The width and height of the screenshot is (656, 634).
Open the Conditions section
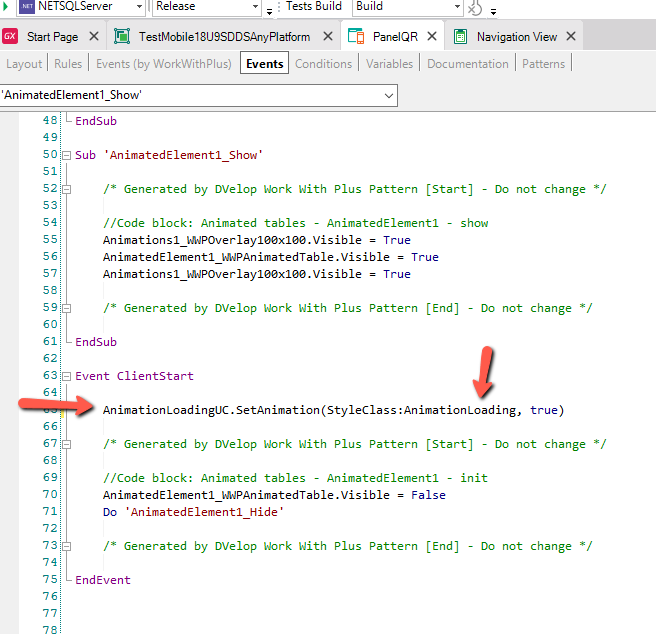pyautogui.click(x=323, y=64)
